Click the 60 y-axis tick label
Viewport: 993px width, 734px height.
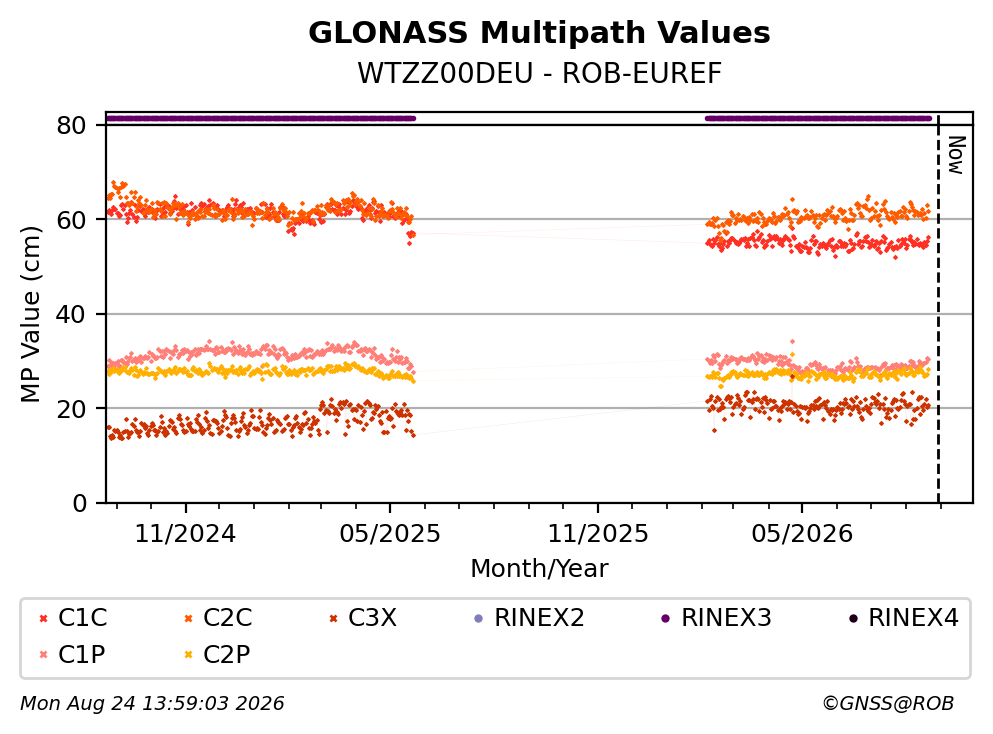pyautogui.click(x=71, y=220)
